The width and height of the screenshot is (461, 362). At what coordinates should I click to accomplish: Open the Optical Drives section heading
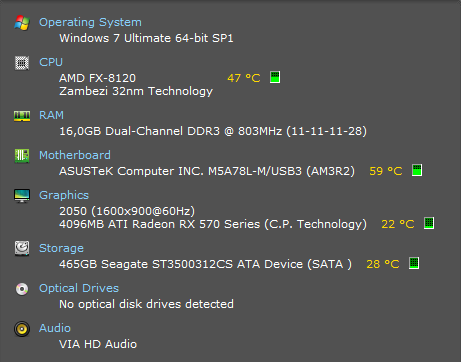[x=79, y=288]
